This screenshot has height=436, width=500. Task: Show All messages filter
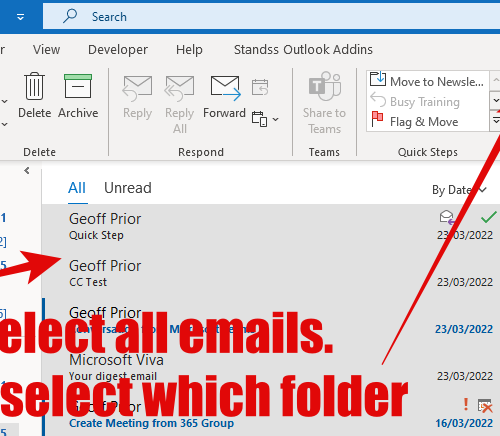(x=77, y=188)
